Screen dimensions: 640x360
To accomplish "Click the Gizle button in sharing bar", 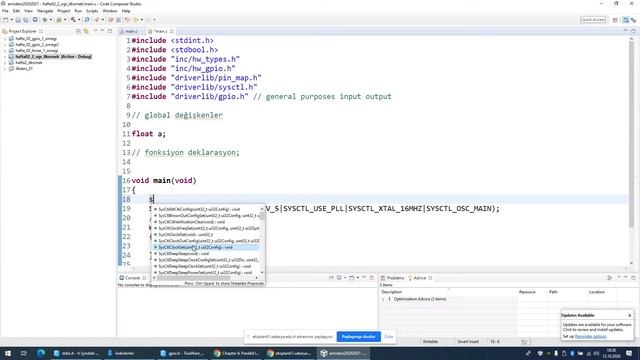I will (x=389, y=337).
